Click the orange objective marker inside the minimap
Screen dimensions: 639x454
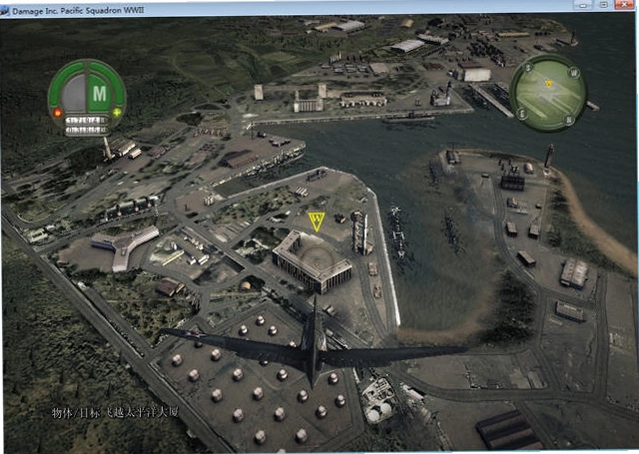click(549, 84)
